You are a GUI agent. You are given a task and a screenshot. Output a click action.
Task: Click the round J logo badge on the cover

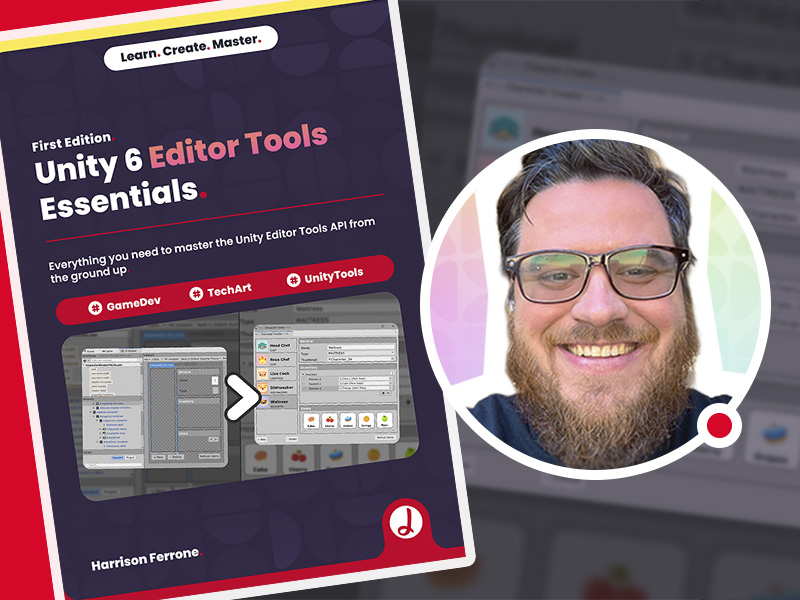coord(406,523)
